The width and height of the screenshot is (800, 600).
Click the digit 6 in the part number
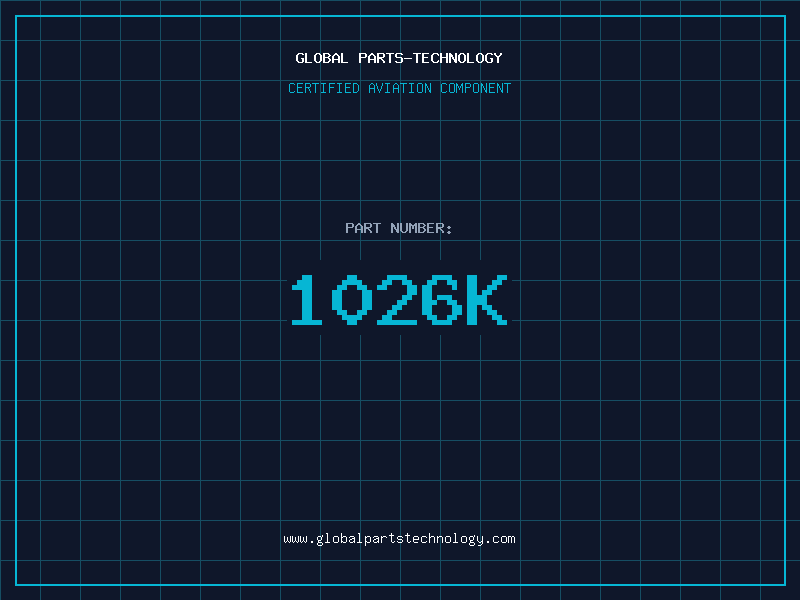[443, 300]
